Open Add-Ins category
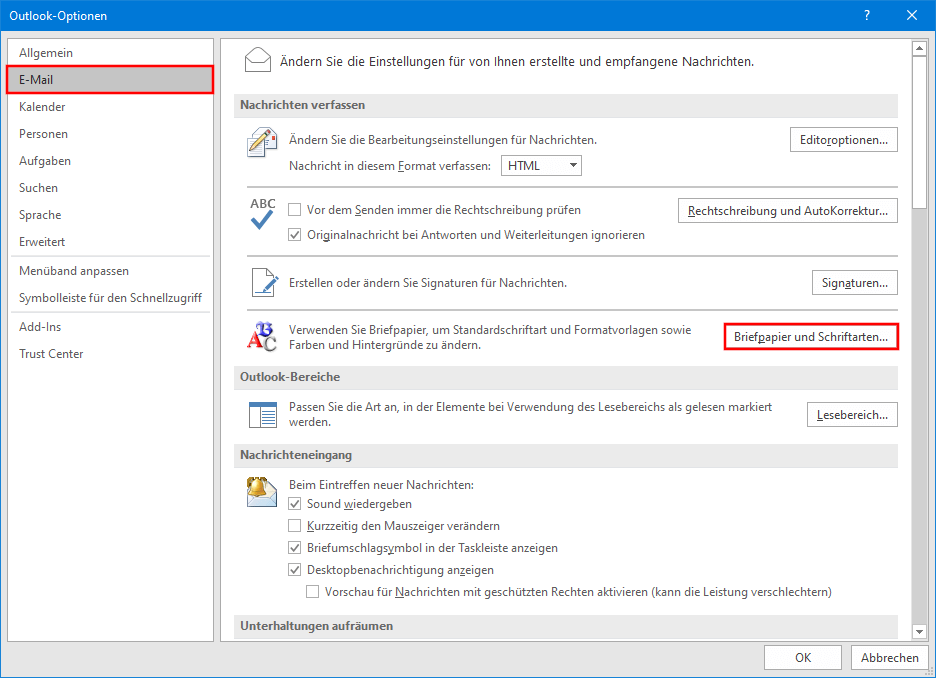This screenshot has height=678, width=936. [110, 326]
